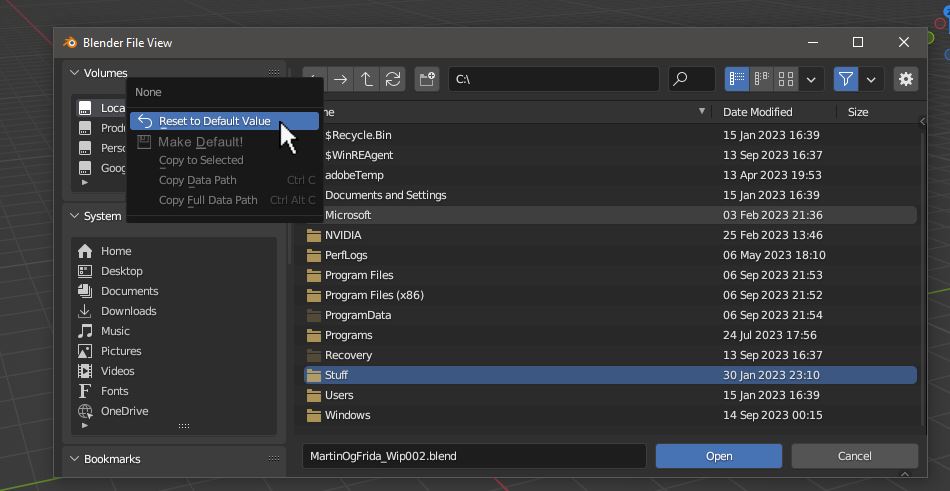The image size is (950, 491).
Task: Select the $WinREAgent folder
Action: 610,155
